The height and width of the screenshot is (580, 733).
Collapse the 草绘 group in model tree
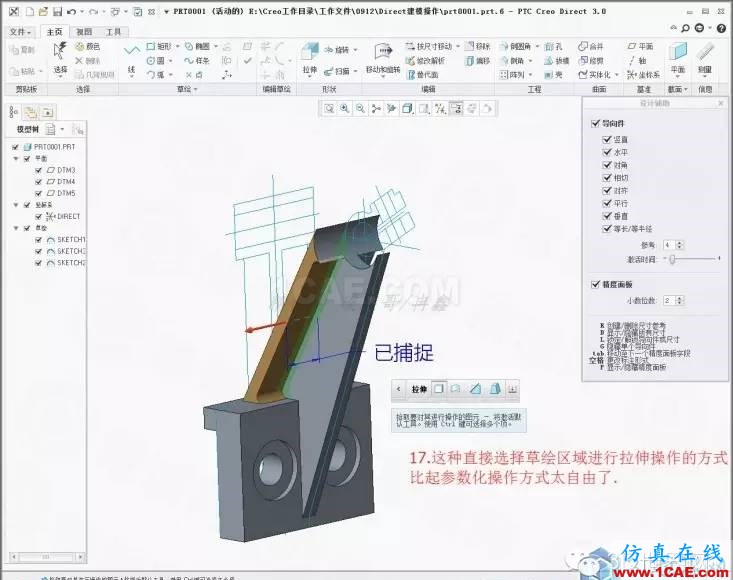tap(16, 228)
